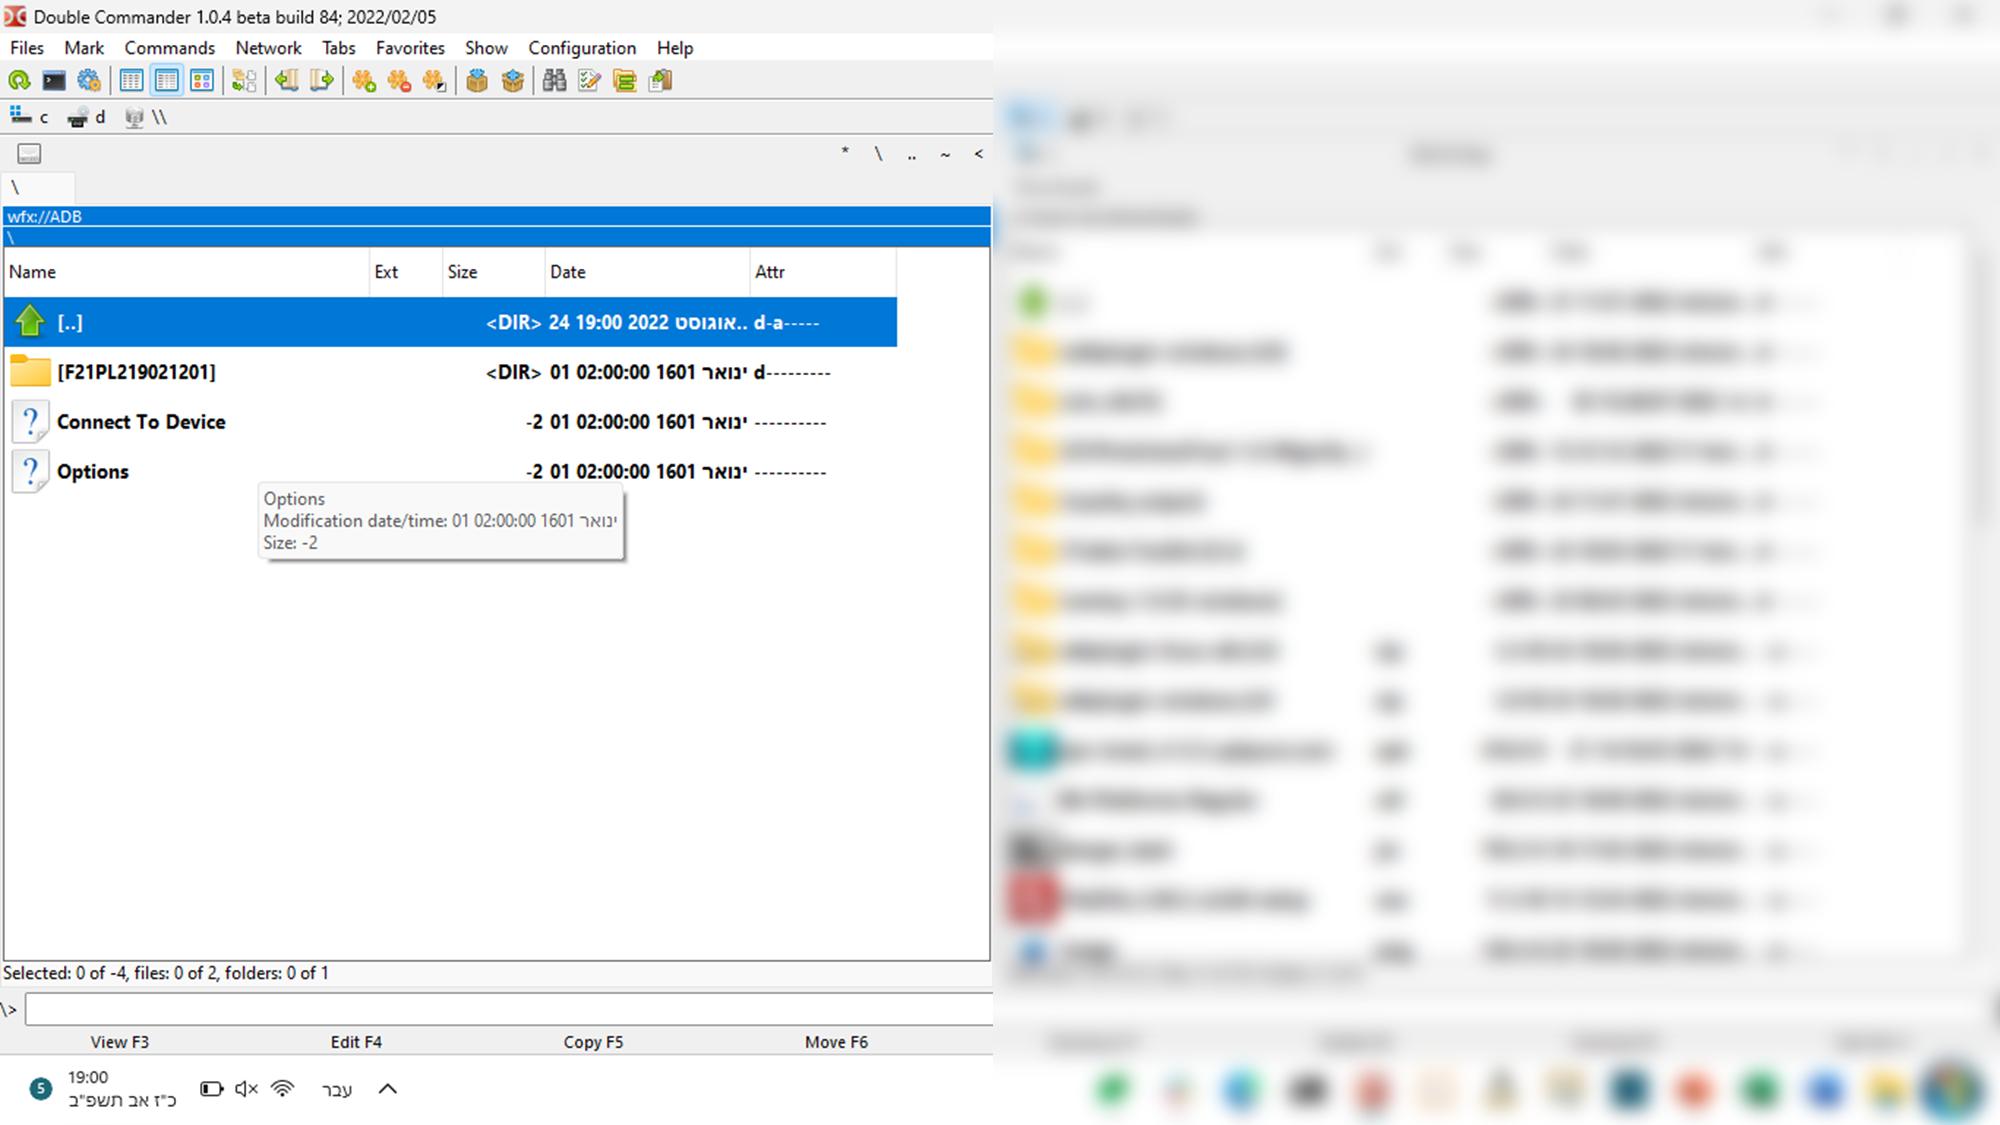Open network drive \\ button
The width and height of the screenshot is (2000, 1125).
tap(146, 117)
